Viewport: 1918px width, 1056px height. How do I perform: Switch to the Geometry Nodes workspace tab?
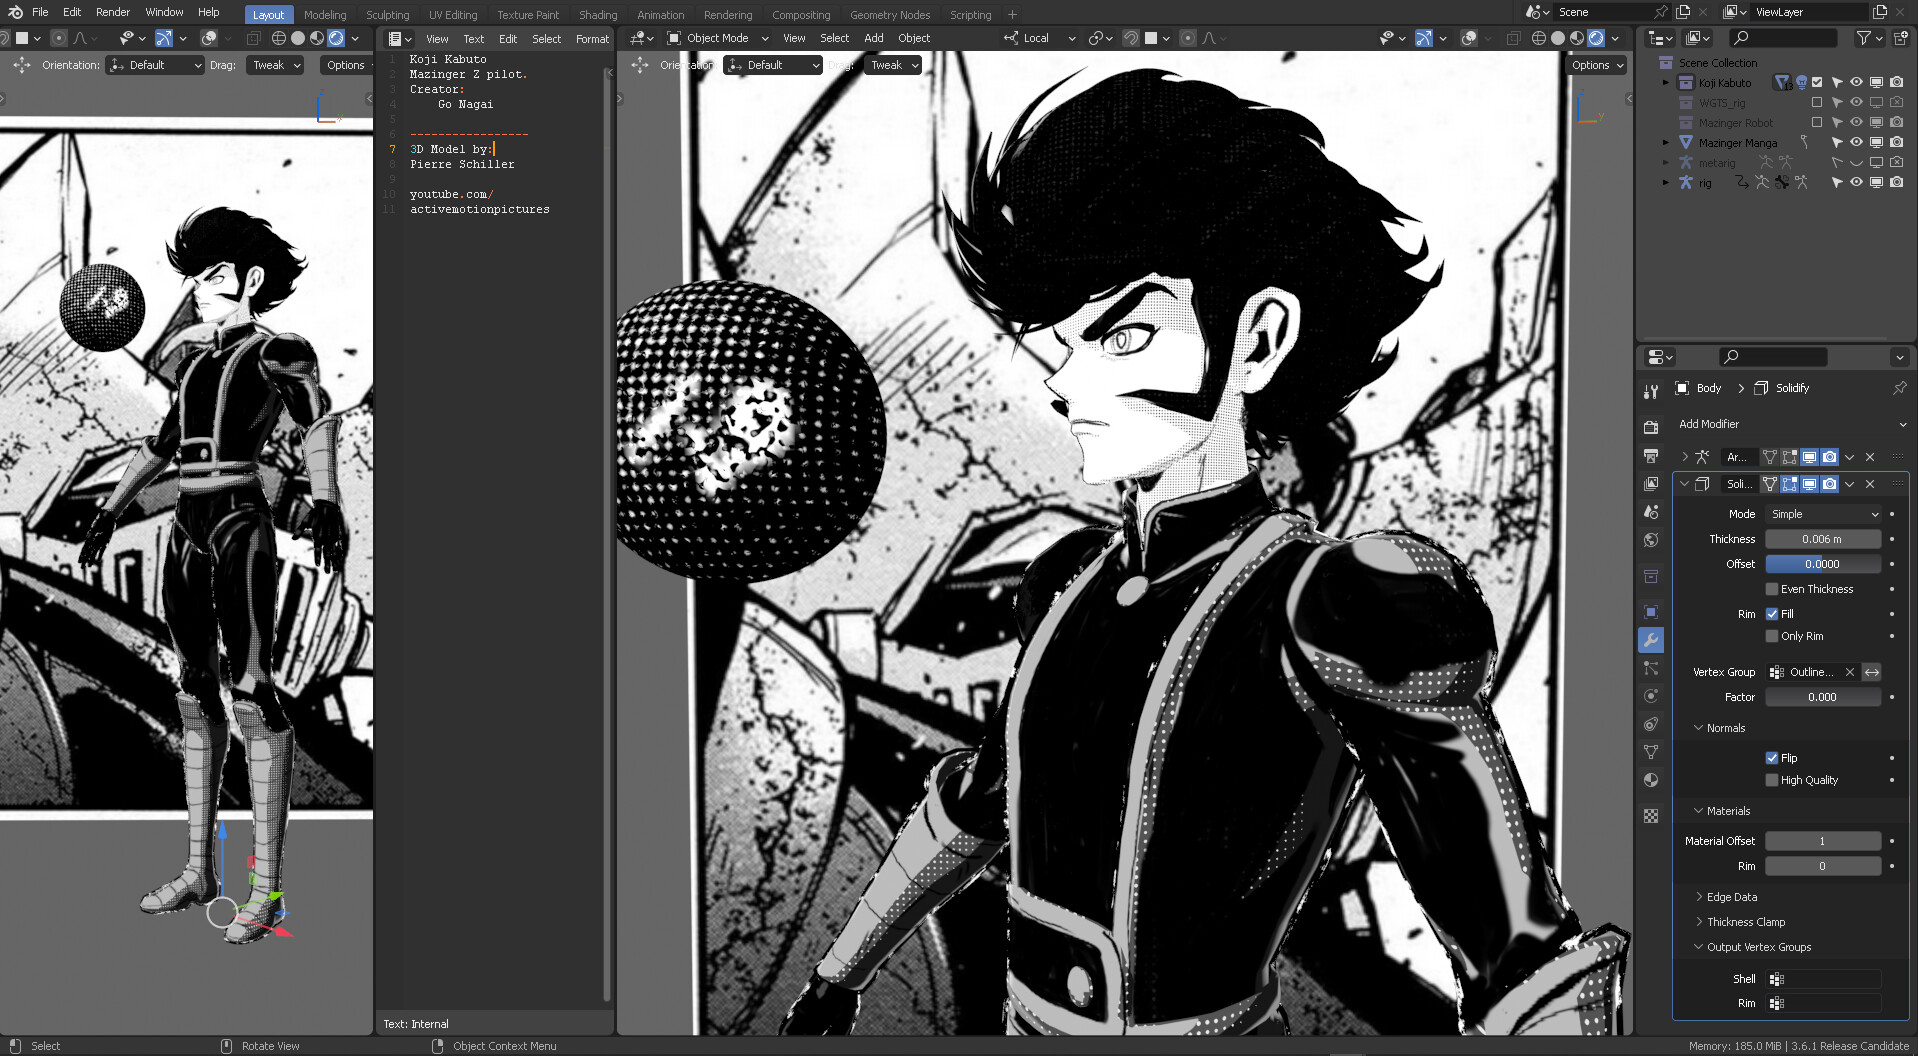pos(889,15)
